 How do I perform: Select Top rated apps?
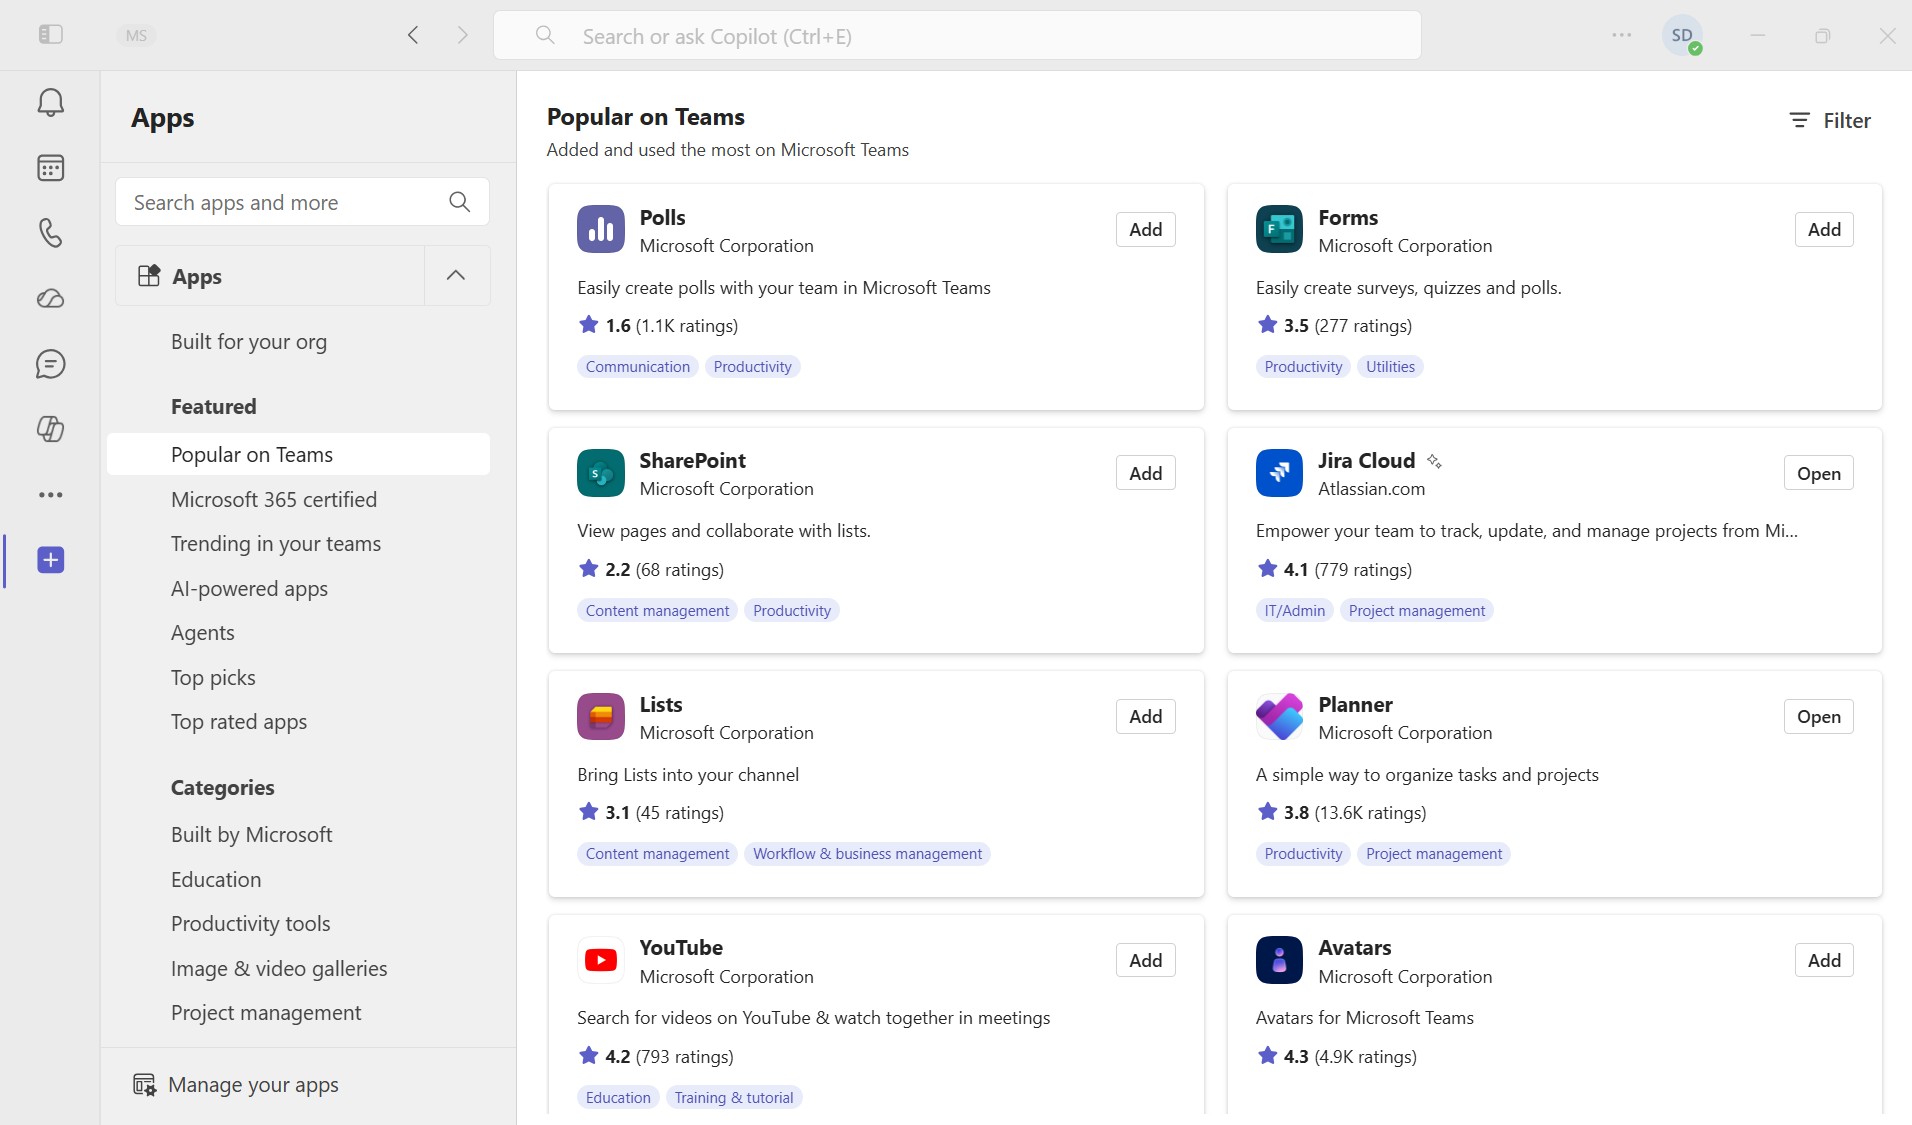coord(239,722)
